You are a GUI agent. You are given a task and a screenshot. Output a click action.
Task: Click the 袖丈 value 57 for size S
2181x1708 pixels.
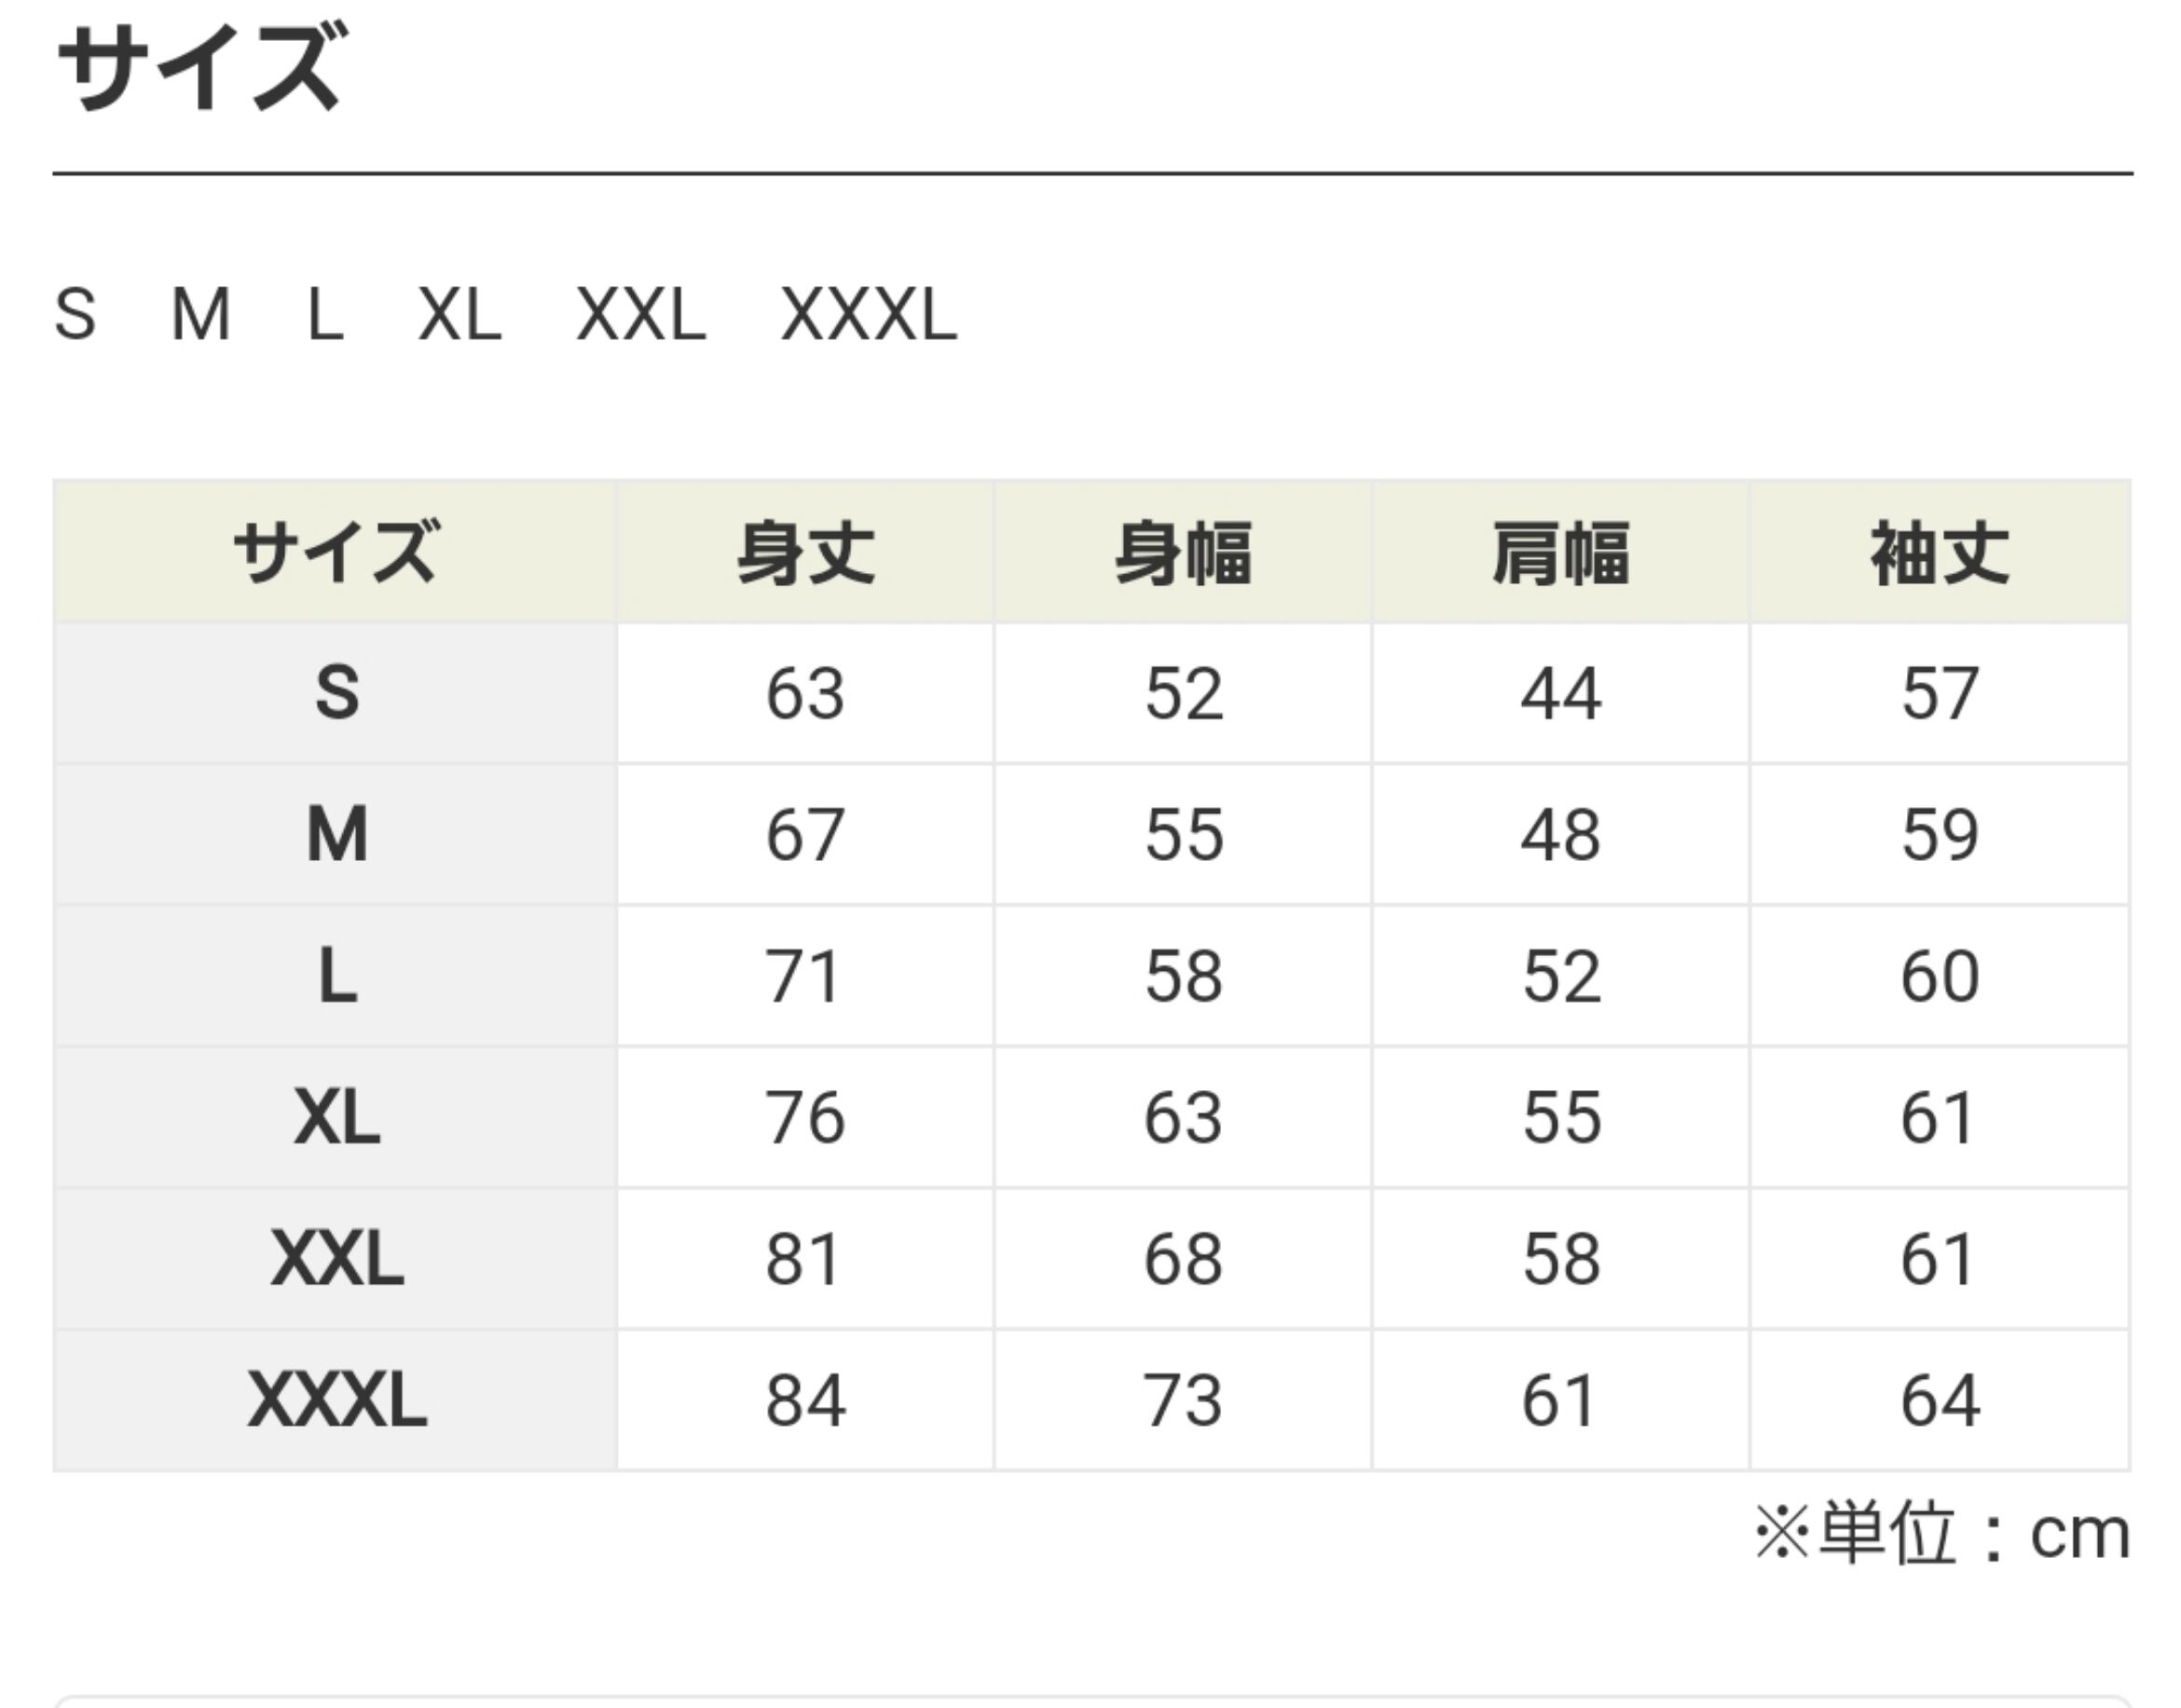(1940, 692)
